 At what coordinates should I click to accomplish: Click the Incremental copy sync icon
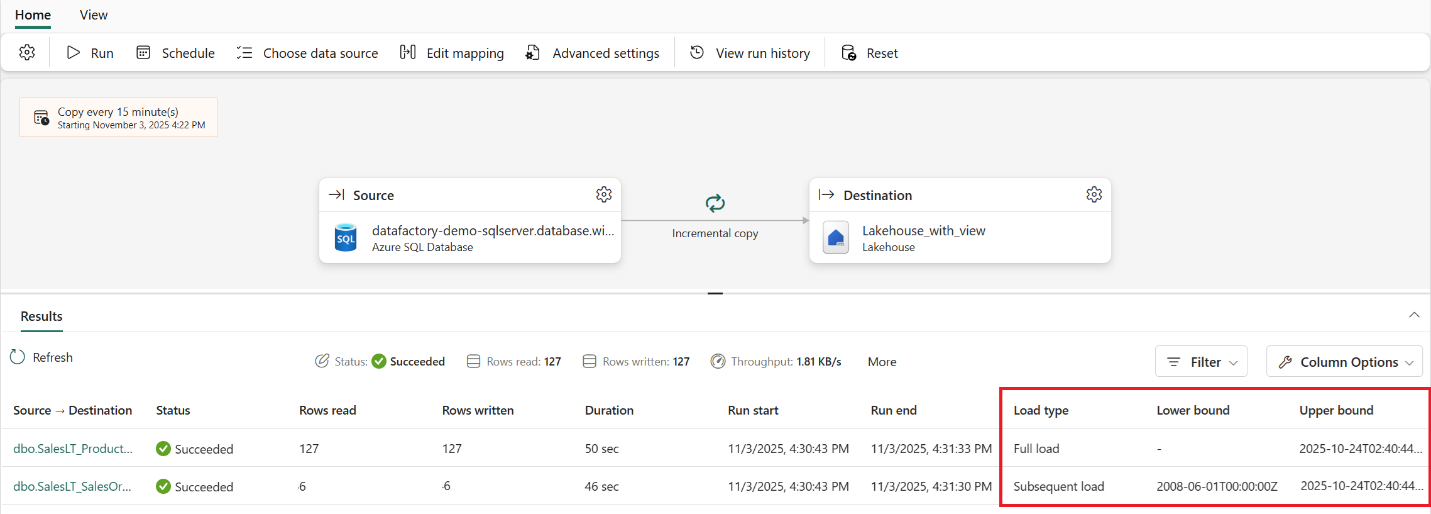point(715,204)
